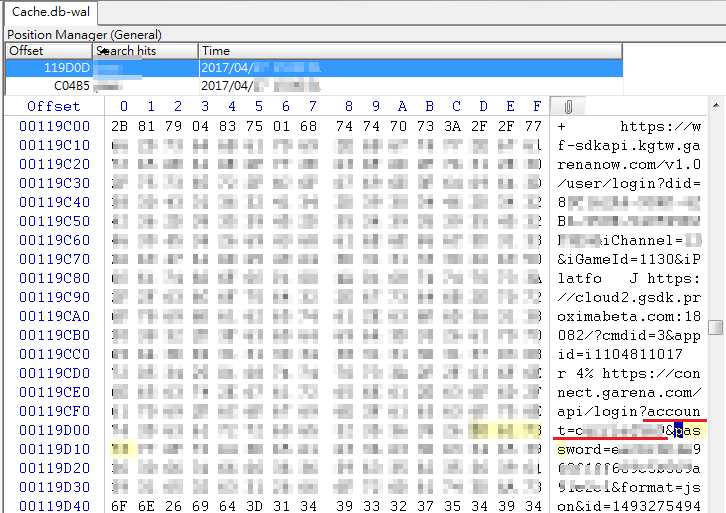Image resolution: width=726 pixels, height=513 pixels.
Task: Click offset row 00119D40
Action: pyautogui.click(x=55, y=506)
